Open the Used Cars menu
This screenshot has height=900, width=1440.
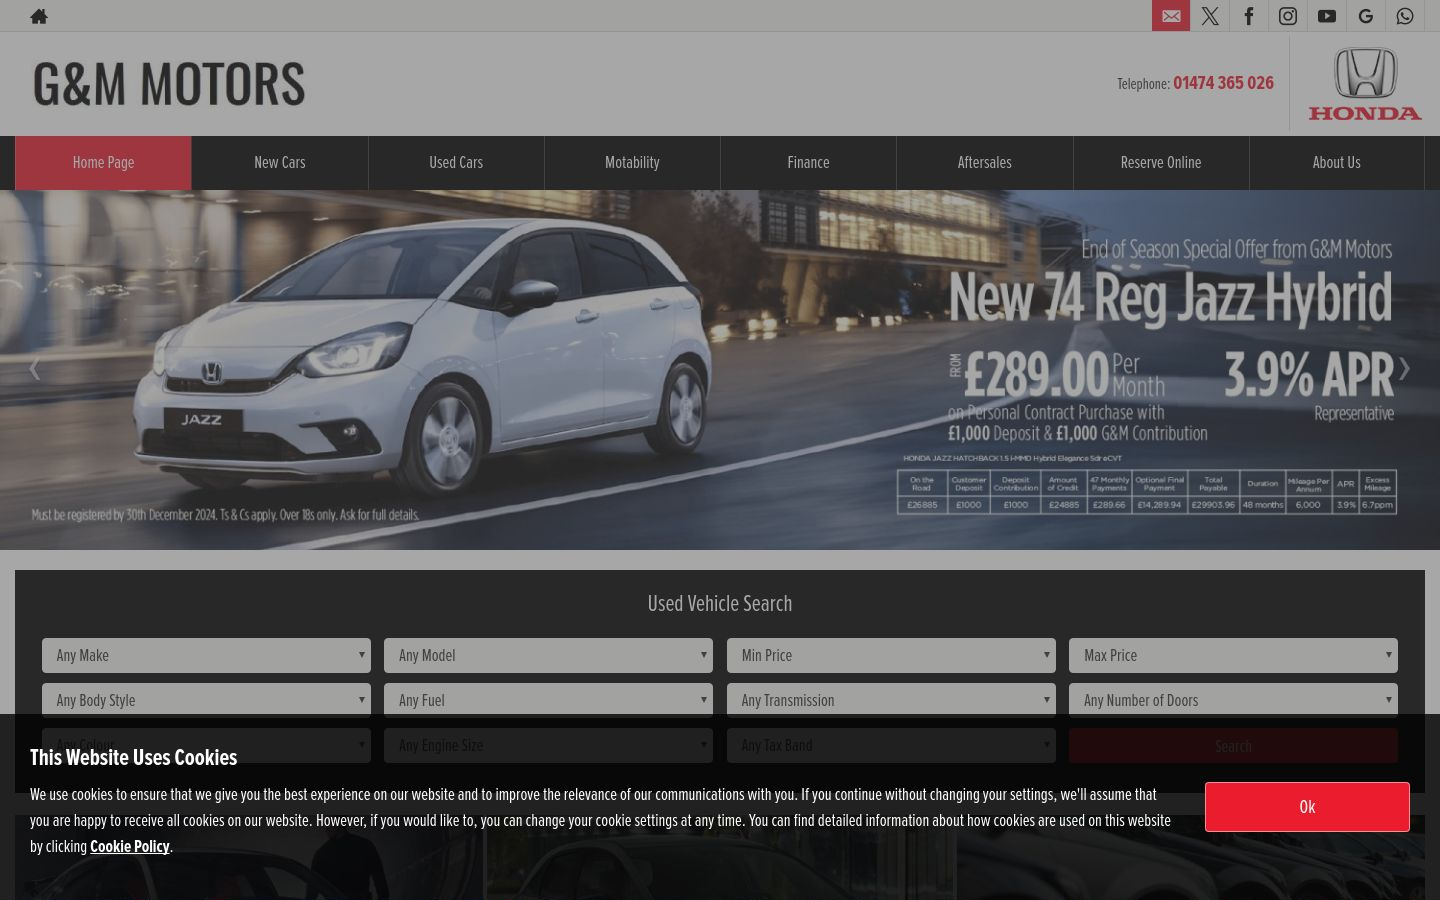tap(456, 162)
